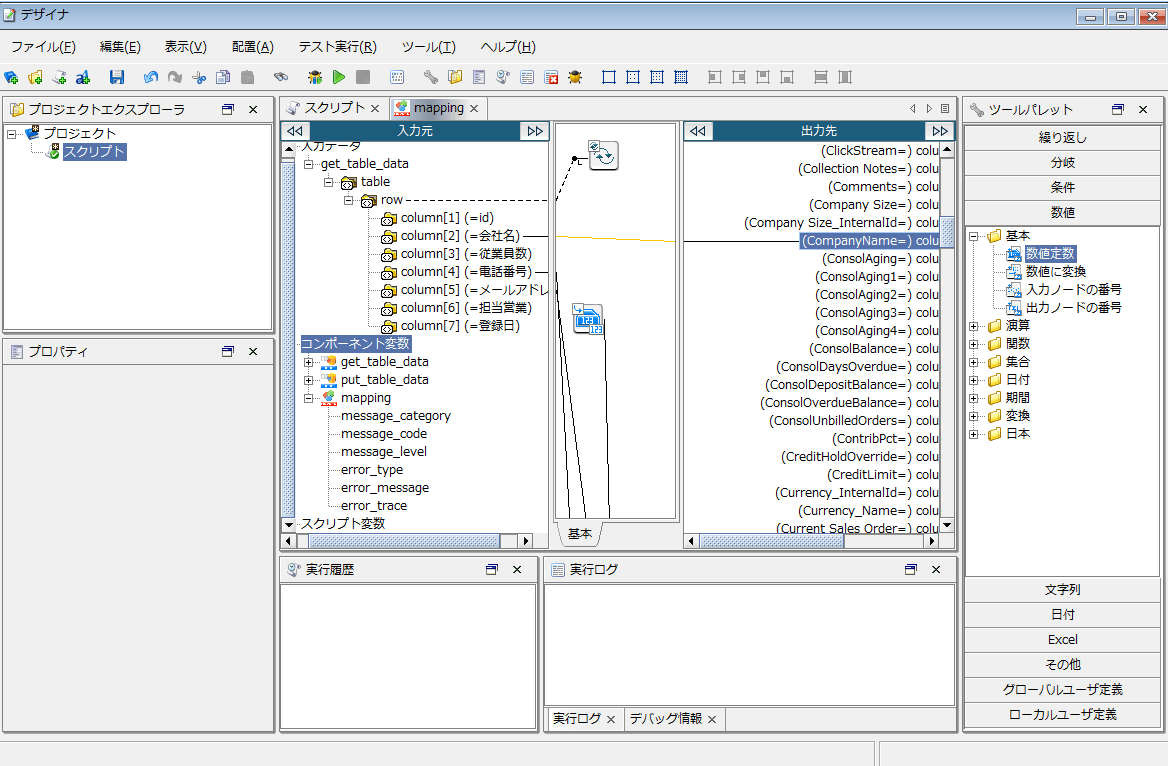Click the save floppy disk icon
Image resolution: width=1168 pixels, height=766 pixels.
click(117, 77)
